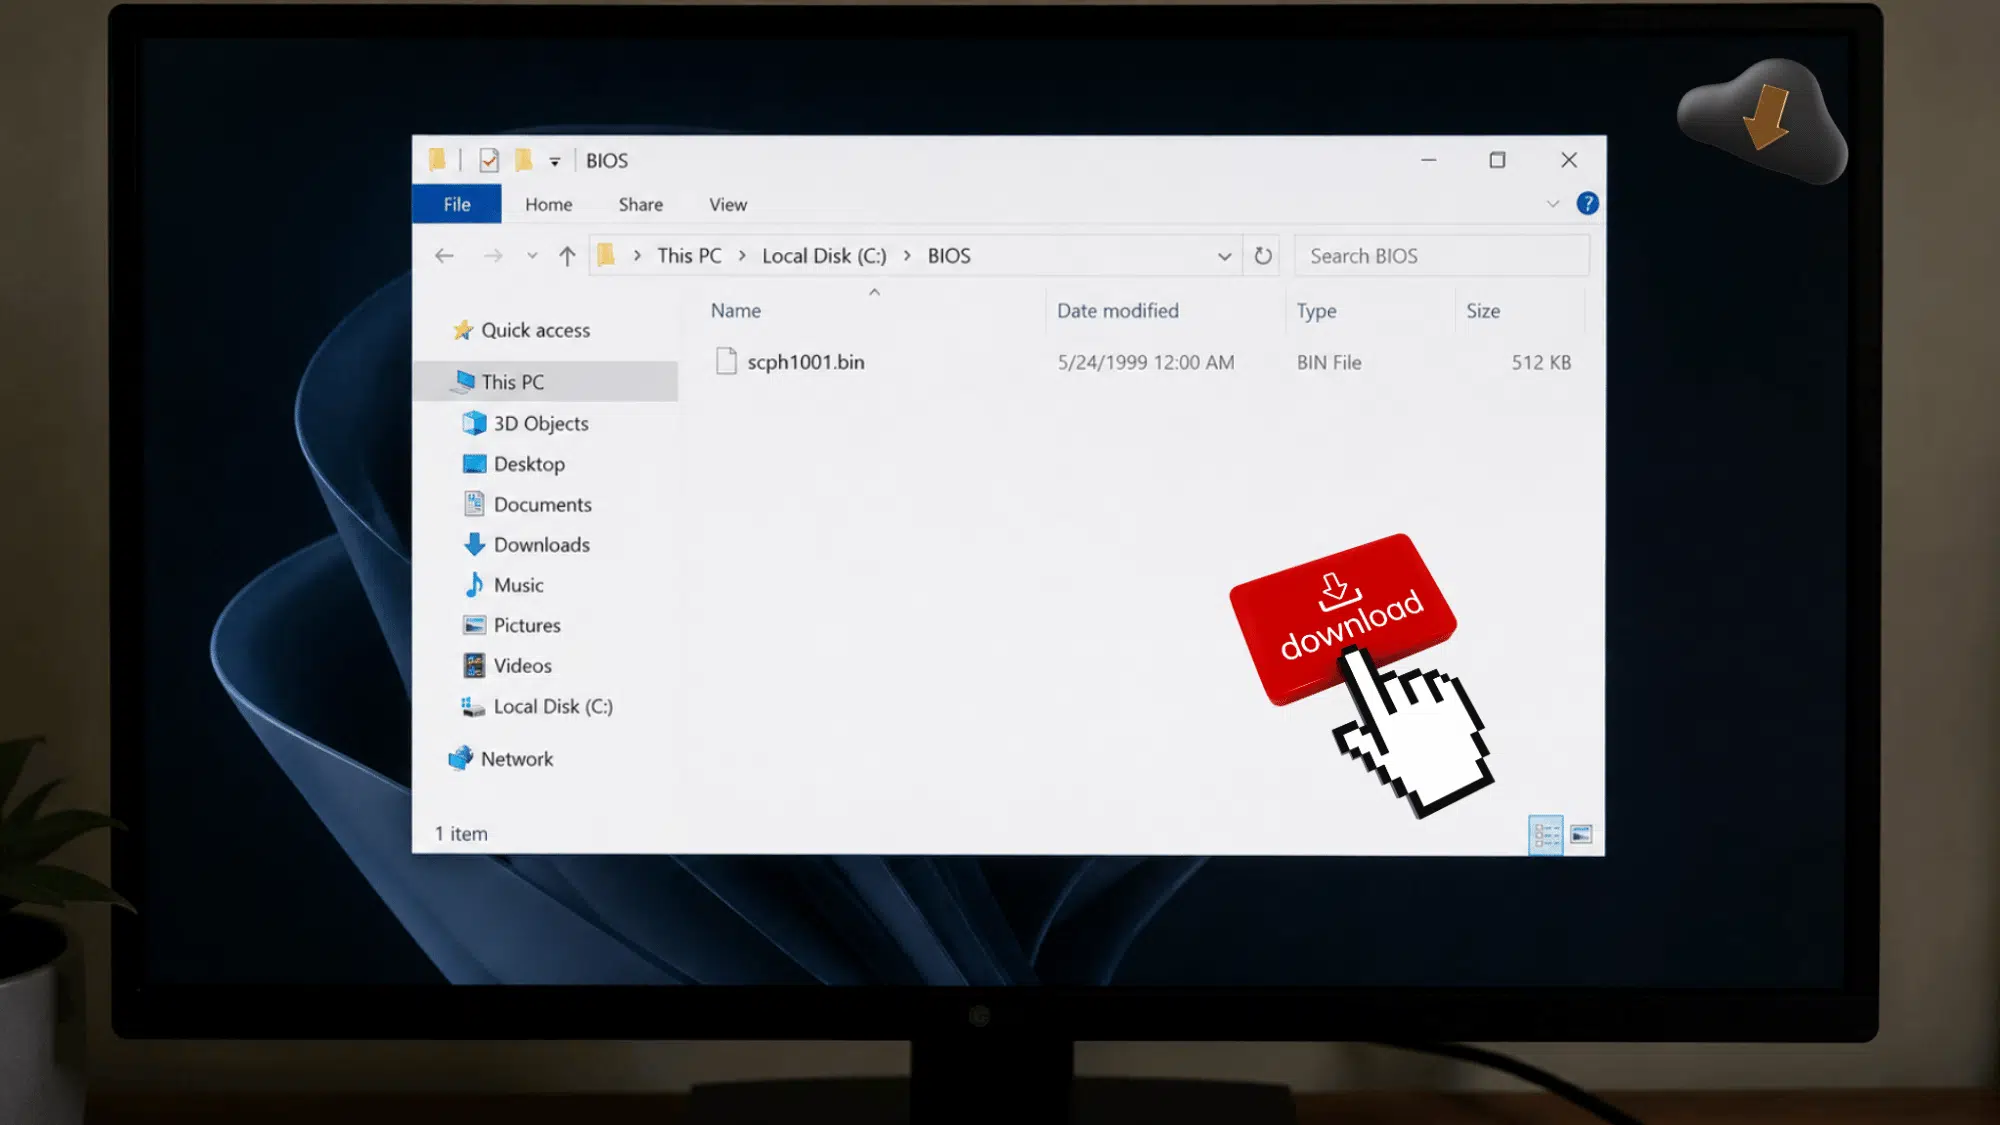
Task: Select This PC in navigation pane
Action: click(x=513, y=382)
